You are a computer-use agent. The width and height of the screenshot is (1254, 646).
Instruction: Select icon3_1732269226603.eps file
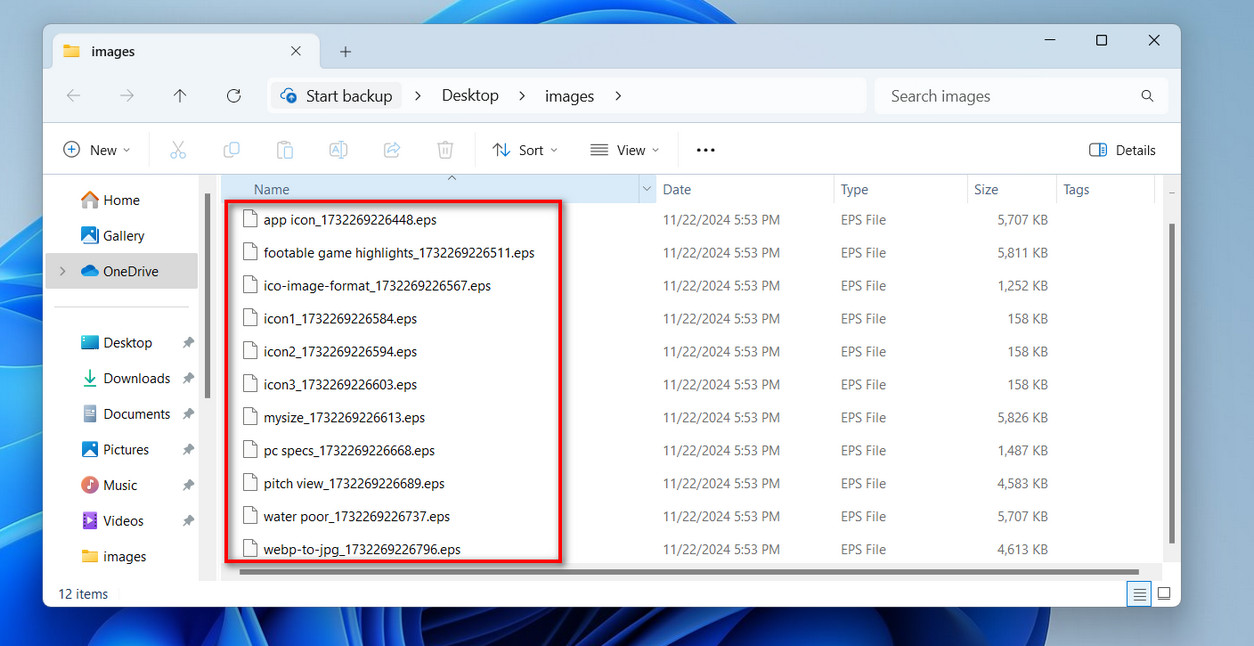(x=330, y=385)
